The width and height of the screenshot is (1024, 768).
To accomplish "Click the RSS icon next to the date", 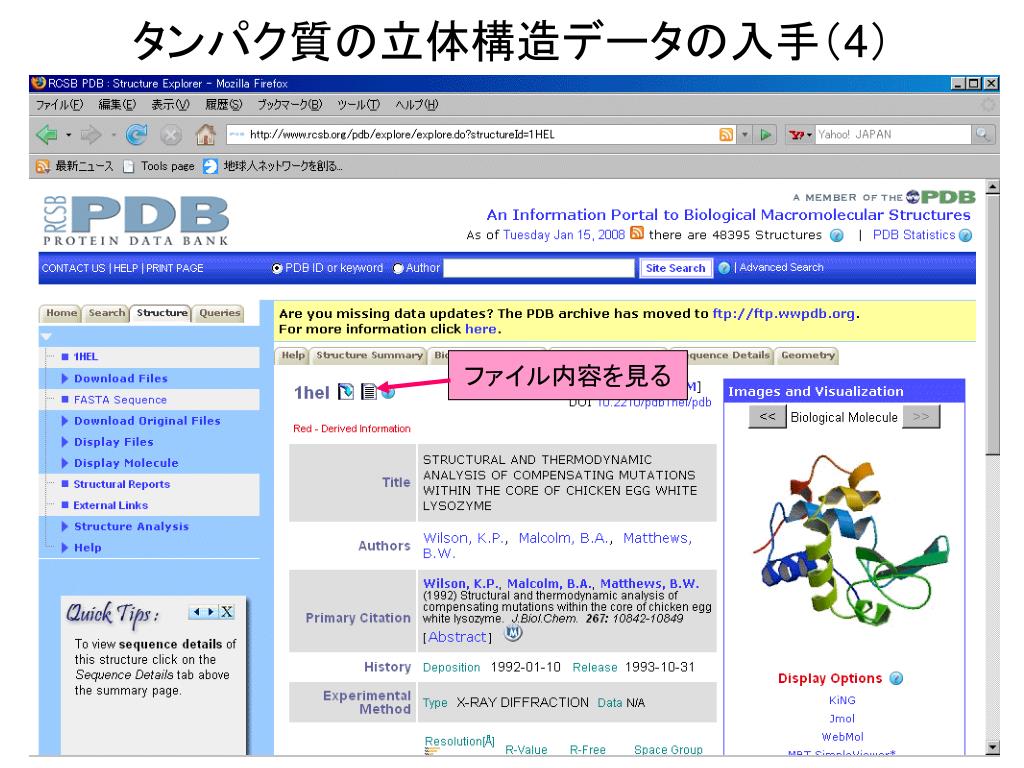I will [637, 233].
